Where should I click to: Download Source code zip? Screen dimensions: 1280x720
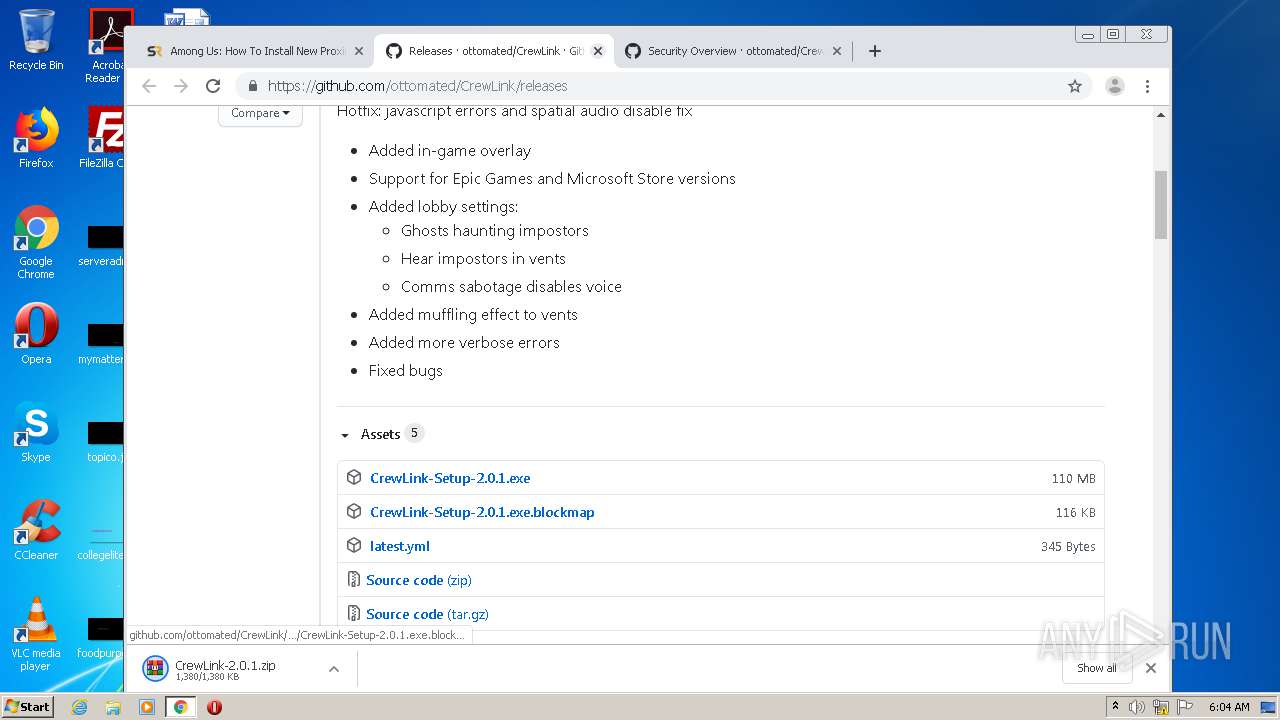419,580
